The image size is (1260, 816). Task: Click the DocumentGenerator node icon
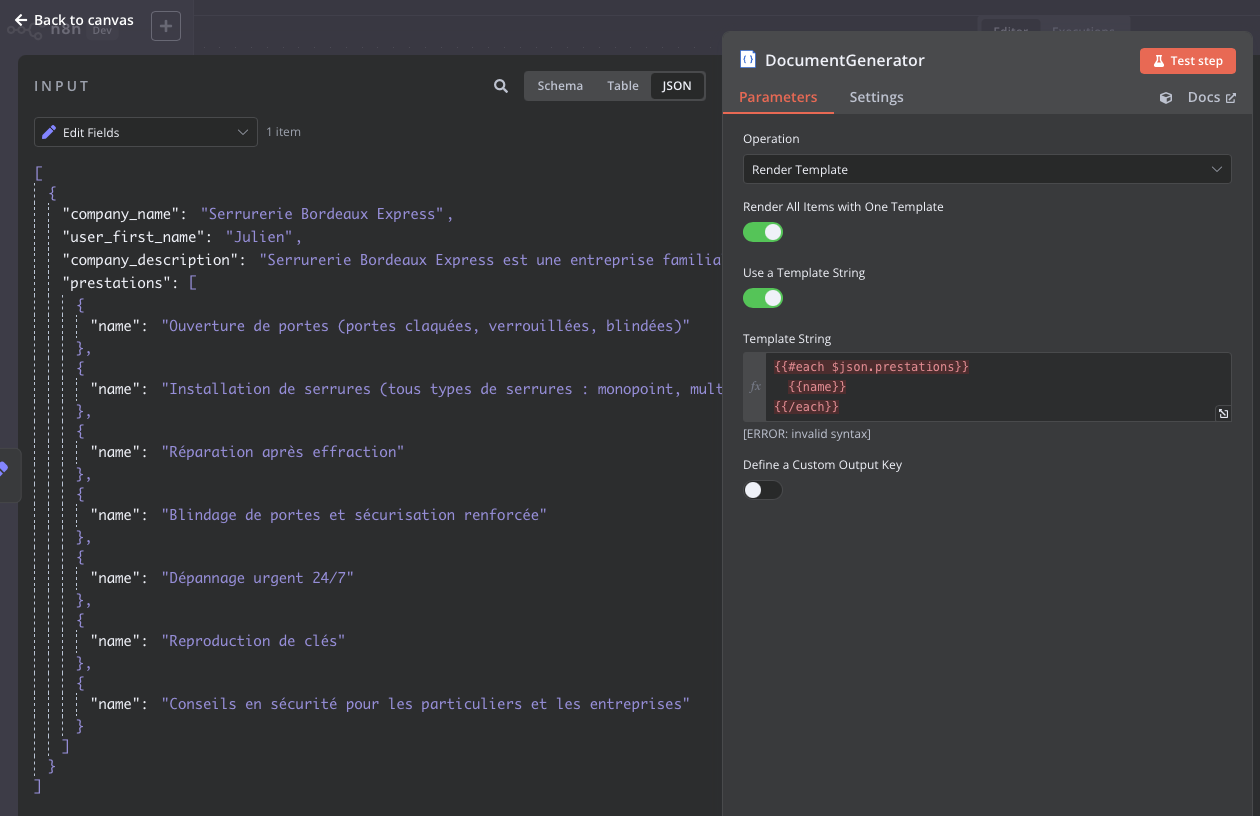[748, 60]
